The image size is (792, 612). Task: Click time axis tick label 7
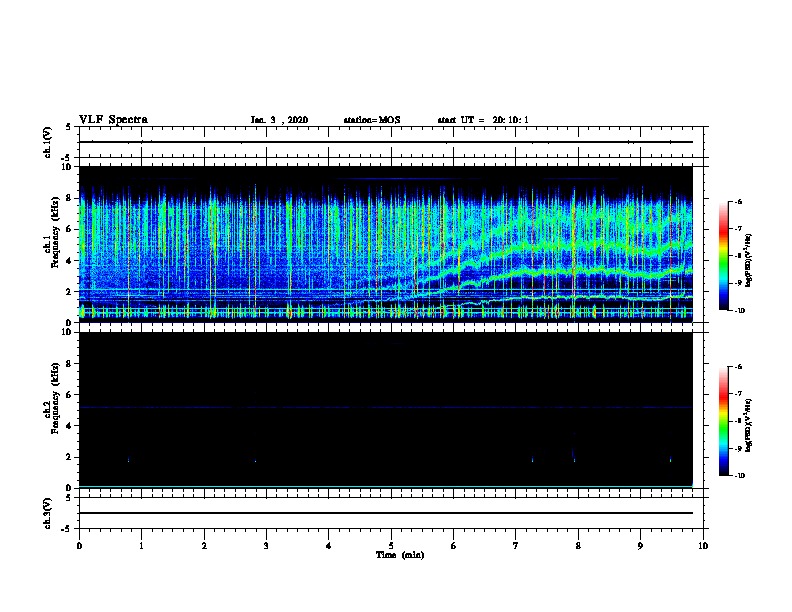516,546
